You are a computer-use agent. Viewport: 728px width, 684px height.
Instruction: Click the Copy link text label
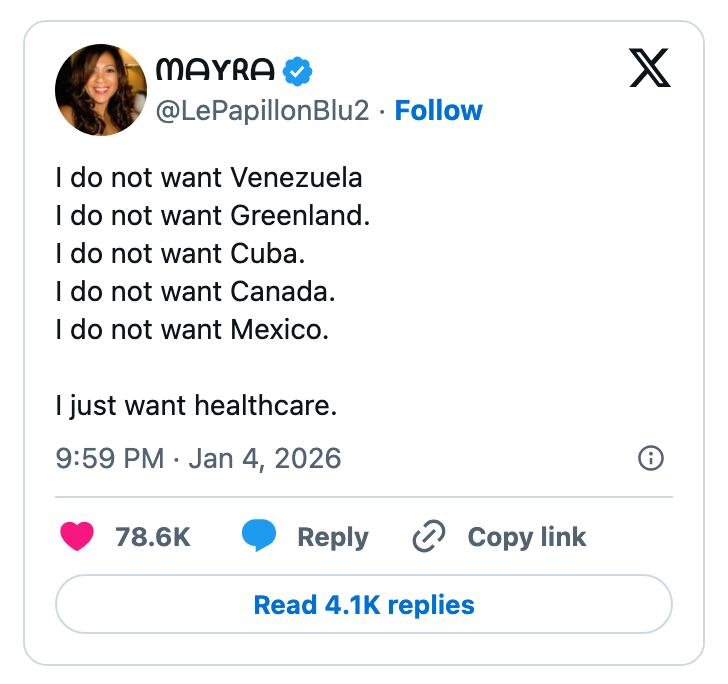[527, 537]
